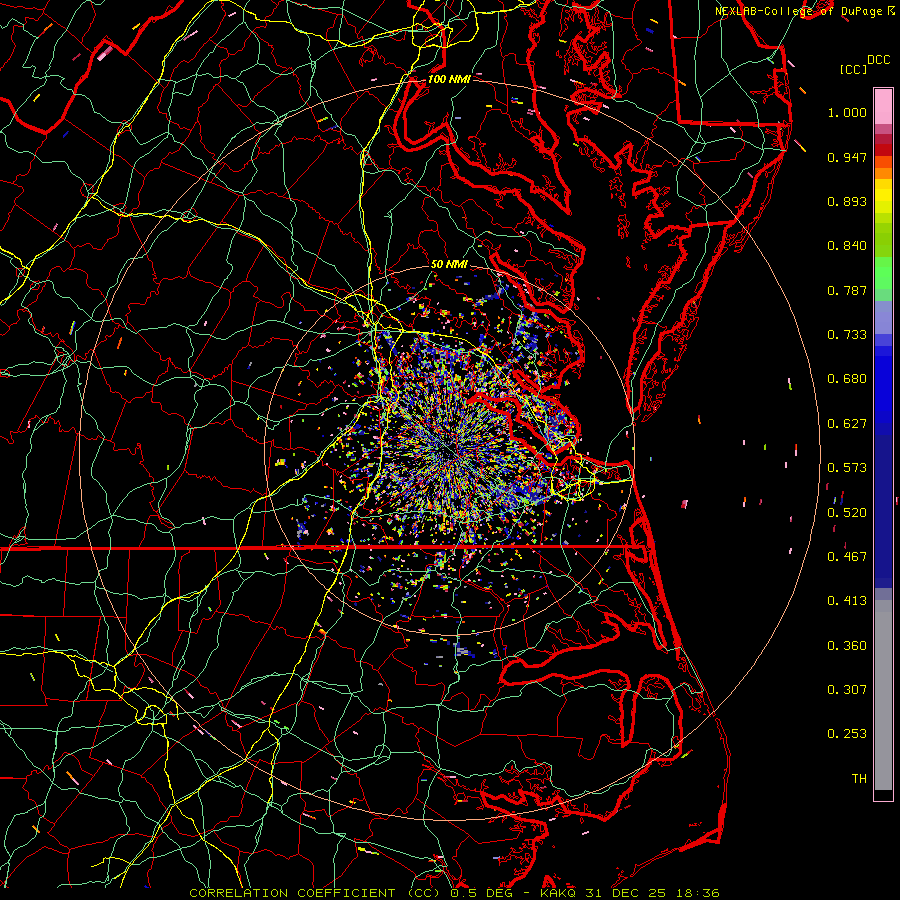Viewport: 900px width, 900px height.
Task: Click the radar site center of the sweep
Action: [449, 450]
